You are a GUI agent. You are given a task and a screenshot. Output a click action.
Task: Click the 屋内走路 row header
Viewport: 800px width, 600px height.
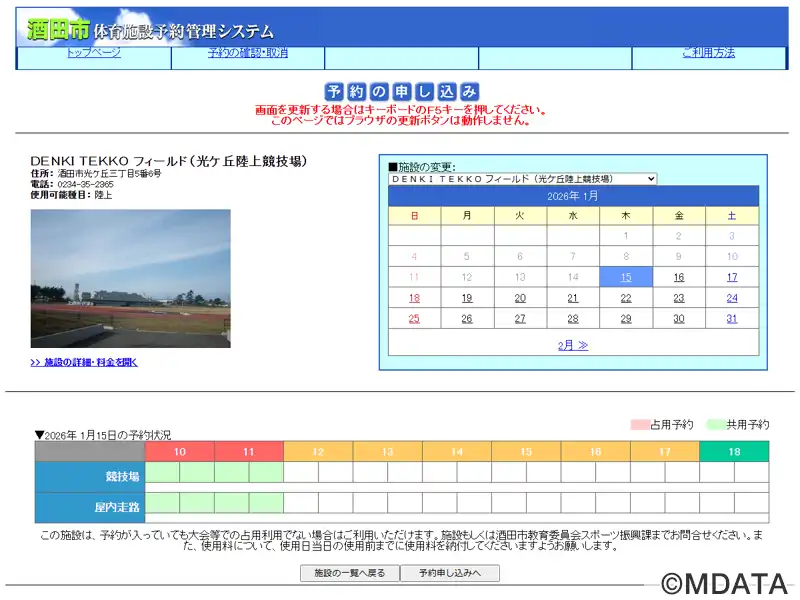(x=90, y=507)
